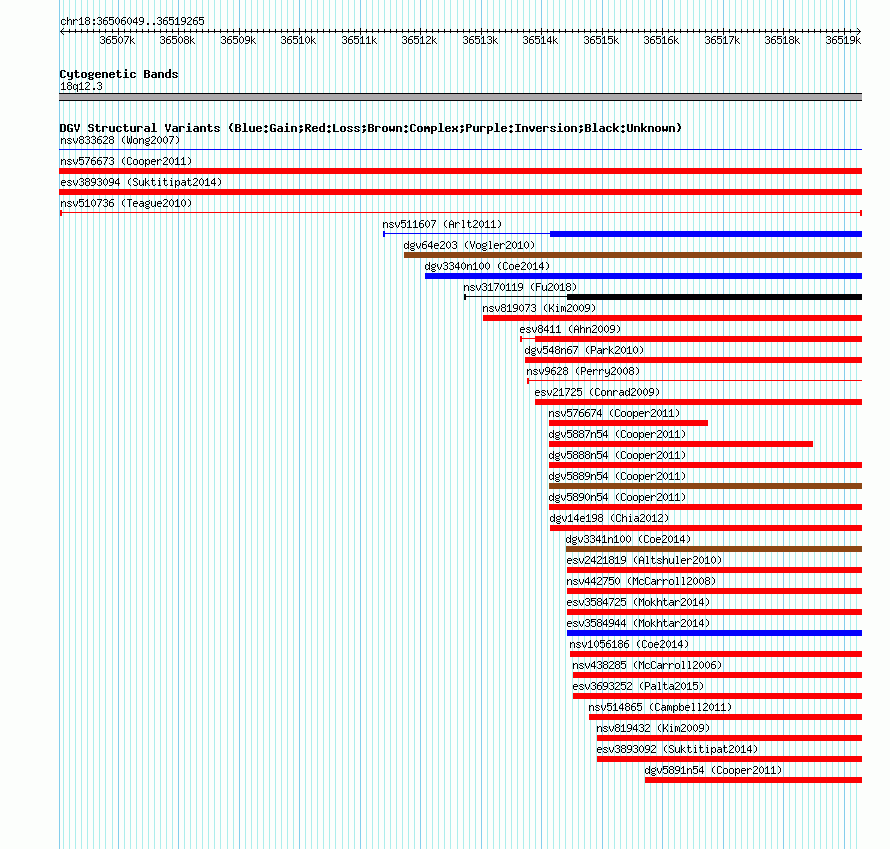Viewport: 890px width, 849px height.
Task: Click the blue bar under dgv3340n100
Action: point(643,276)
